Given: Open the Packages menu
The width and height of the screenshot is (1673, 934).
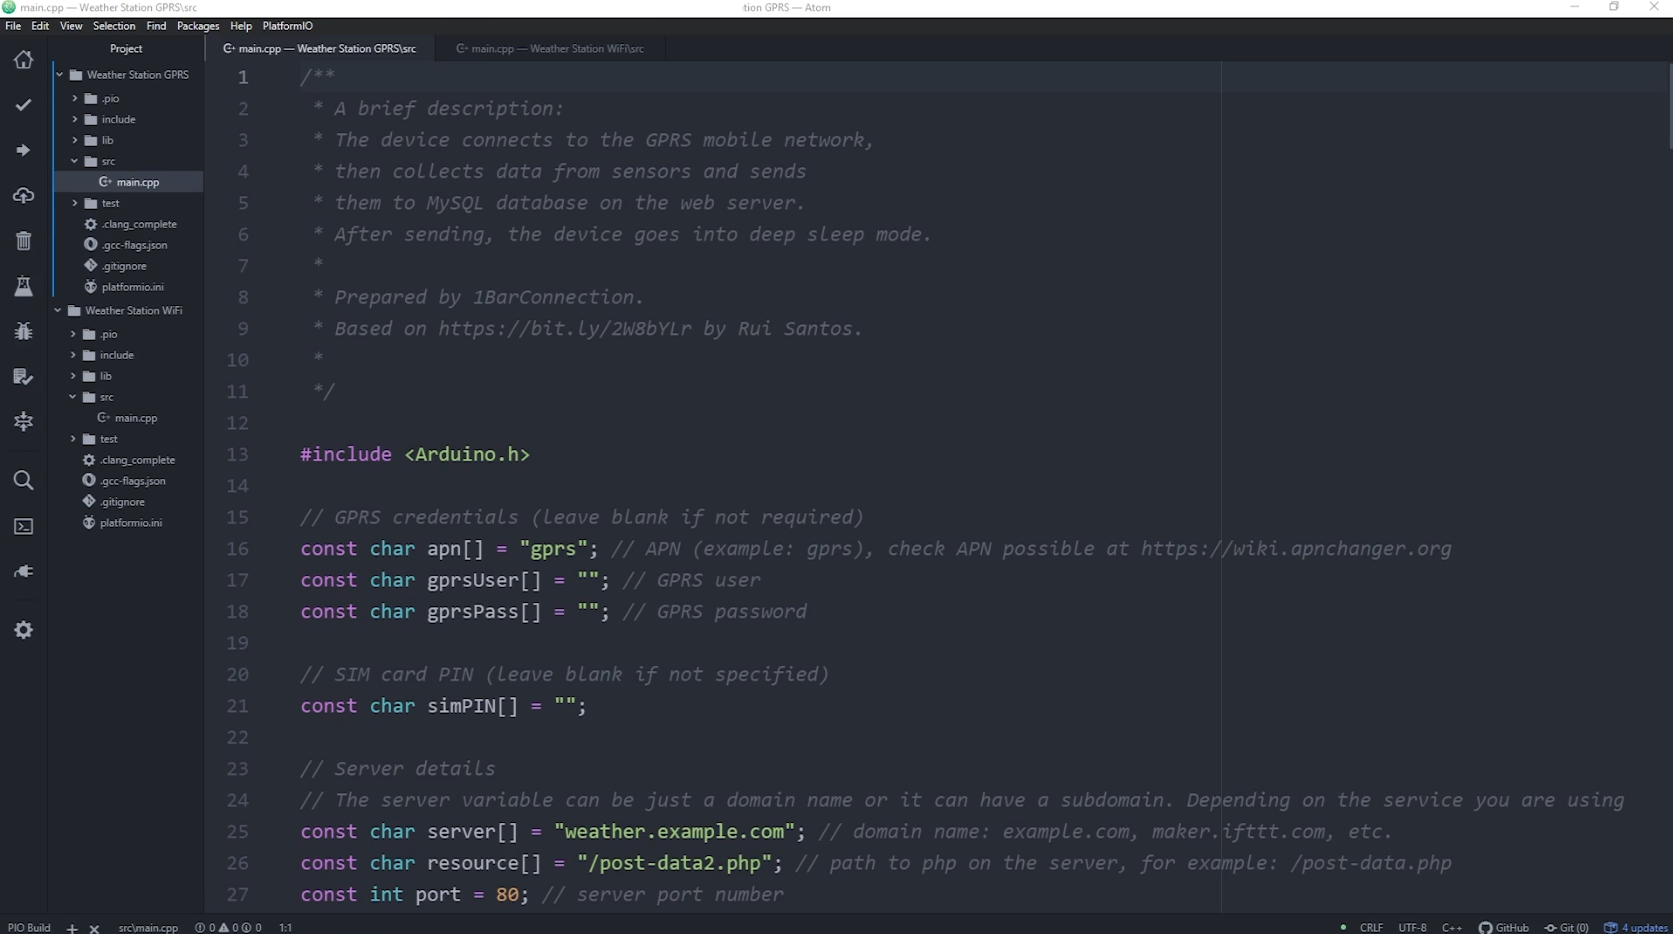Looking at the screenshot, I should pyautogui.click(x=197, y=26).
